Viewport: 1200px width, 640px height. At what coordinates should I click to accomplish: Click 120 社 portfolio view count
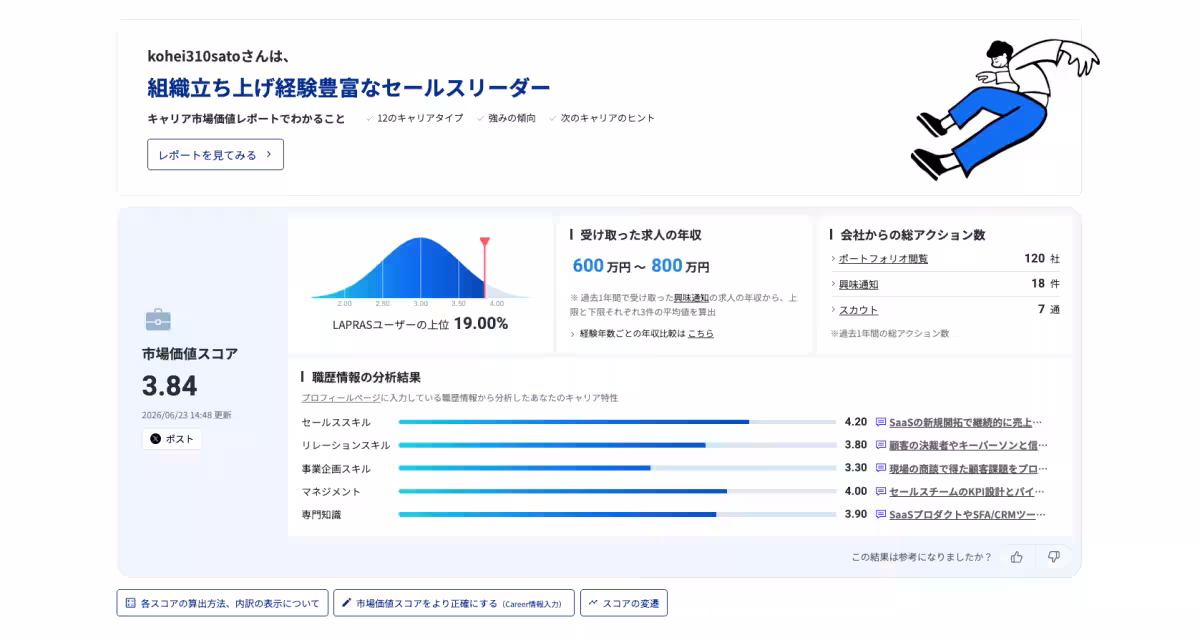click(x=1042, y=258)
